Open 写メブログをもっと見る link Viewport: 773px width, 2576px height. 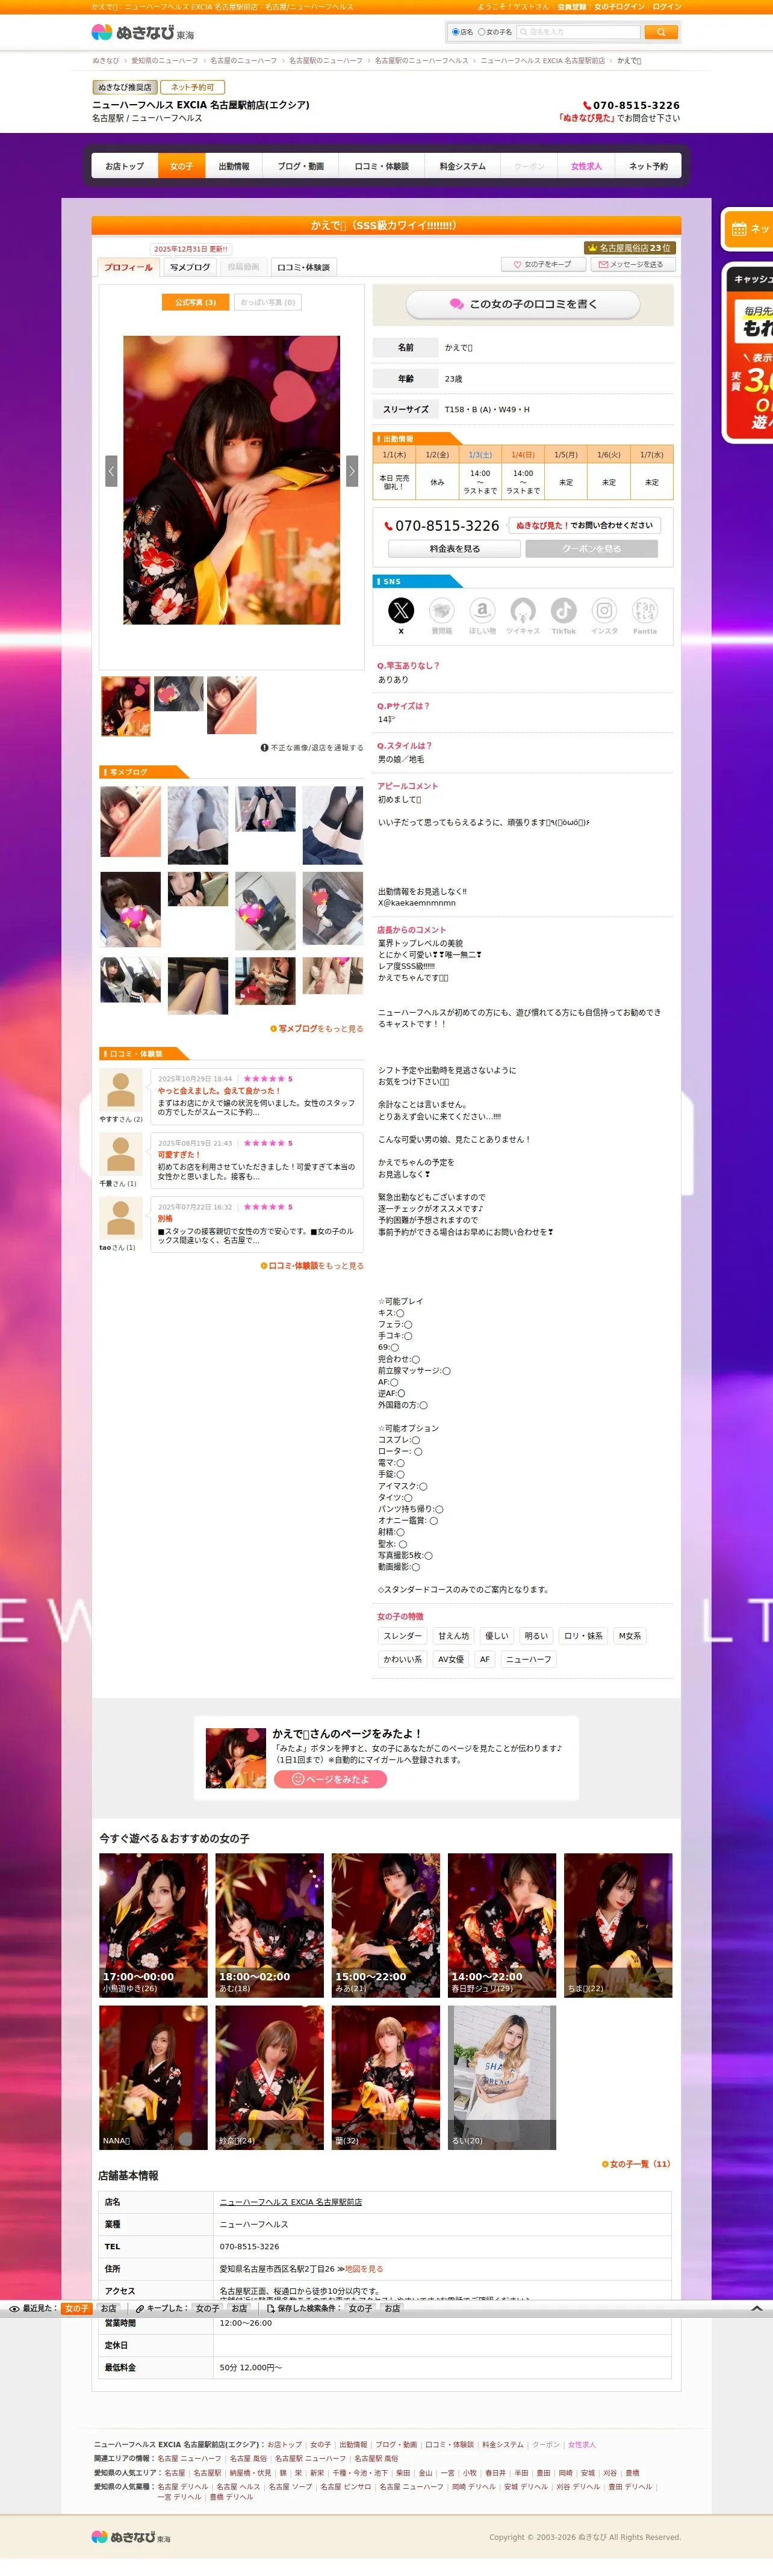pyautogui.click(x=317, y=1029)
